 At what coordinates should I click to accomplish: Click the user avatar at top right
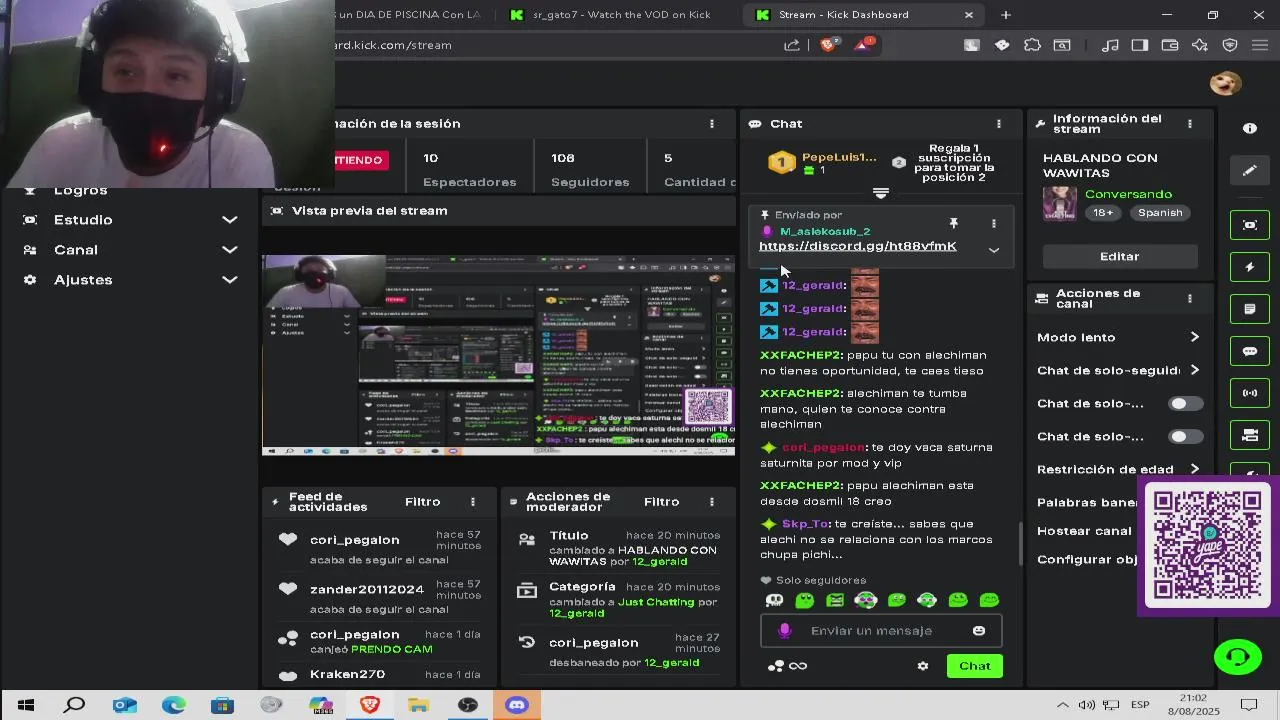[x=1225, y=84]
